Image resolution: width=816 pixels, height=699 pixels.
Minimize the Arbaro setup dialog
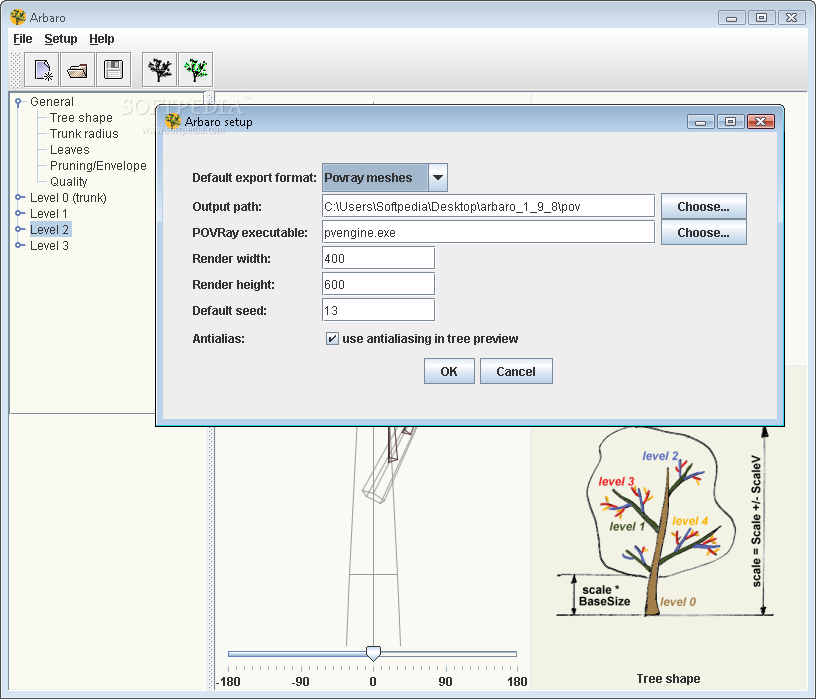[x=701, y=122]
